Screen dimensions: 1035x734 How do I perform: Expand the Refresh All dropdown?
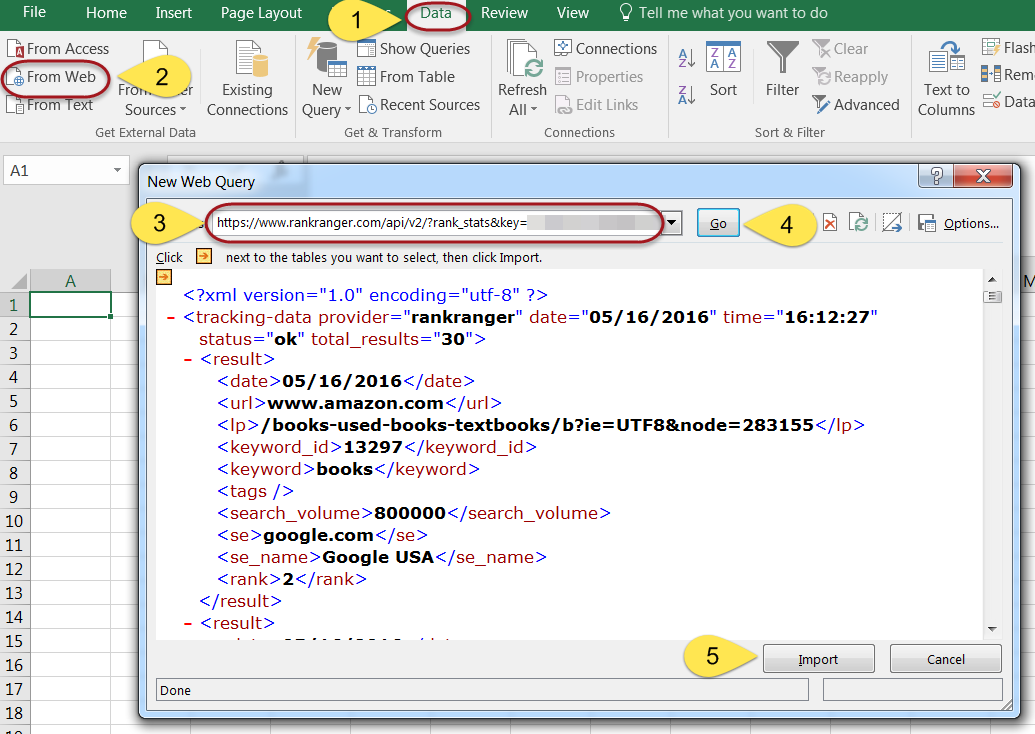[x=522, y=110]
